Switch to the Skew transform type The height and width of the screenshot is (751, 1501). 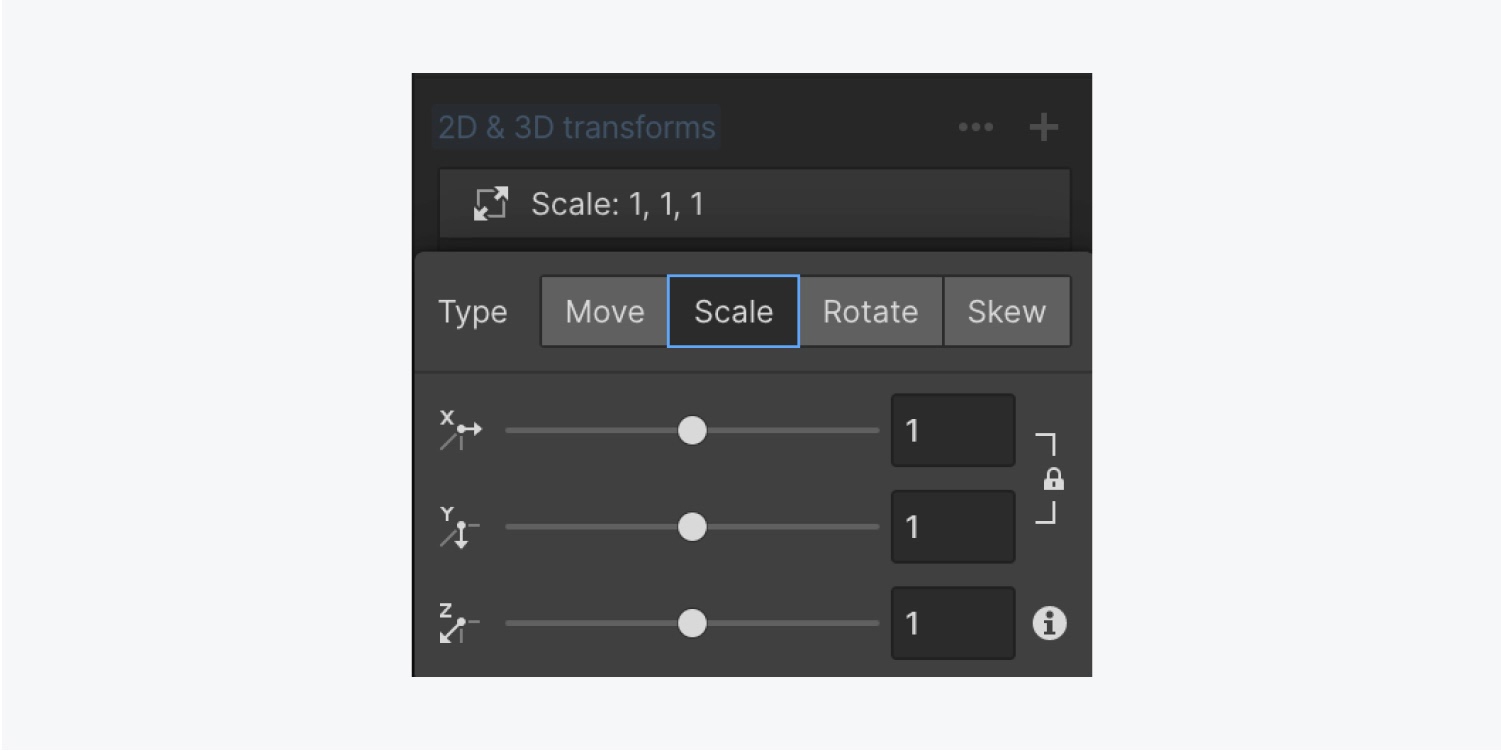1006,312
